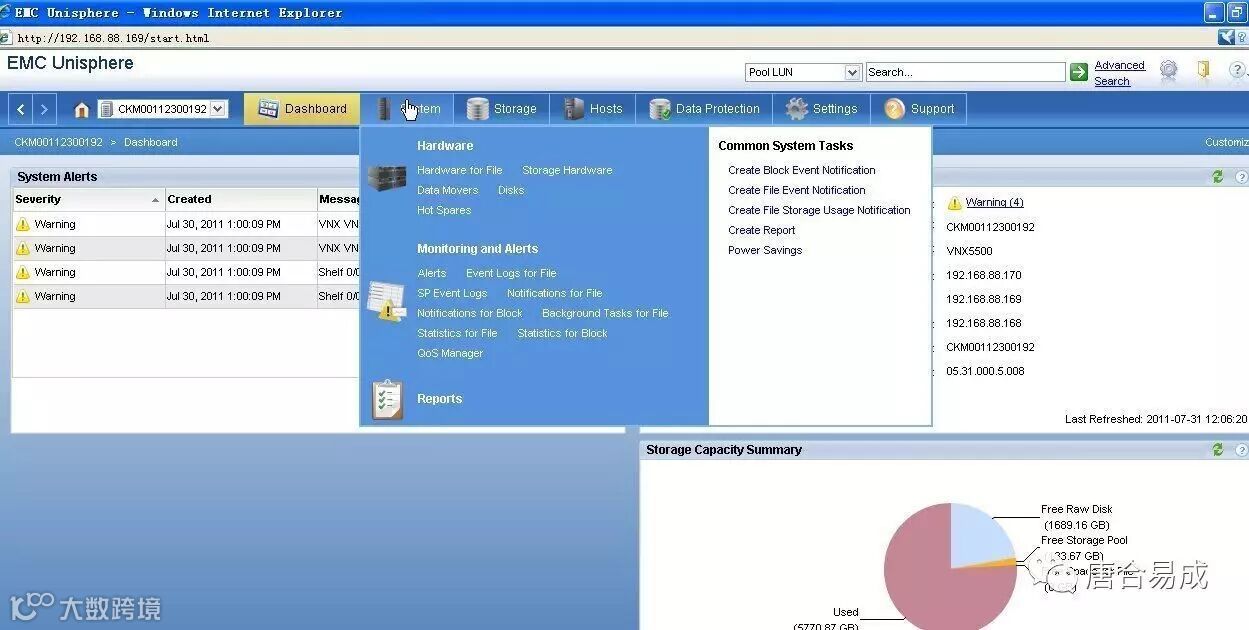This screenshot has width=1249, height=630.
Task: Click the Monitoring and Alerts log icon
Action: [386, 301]
